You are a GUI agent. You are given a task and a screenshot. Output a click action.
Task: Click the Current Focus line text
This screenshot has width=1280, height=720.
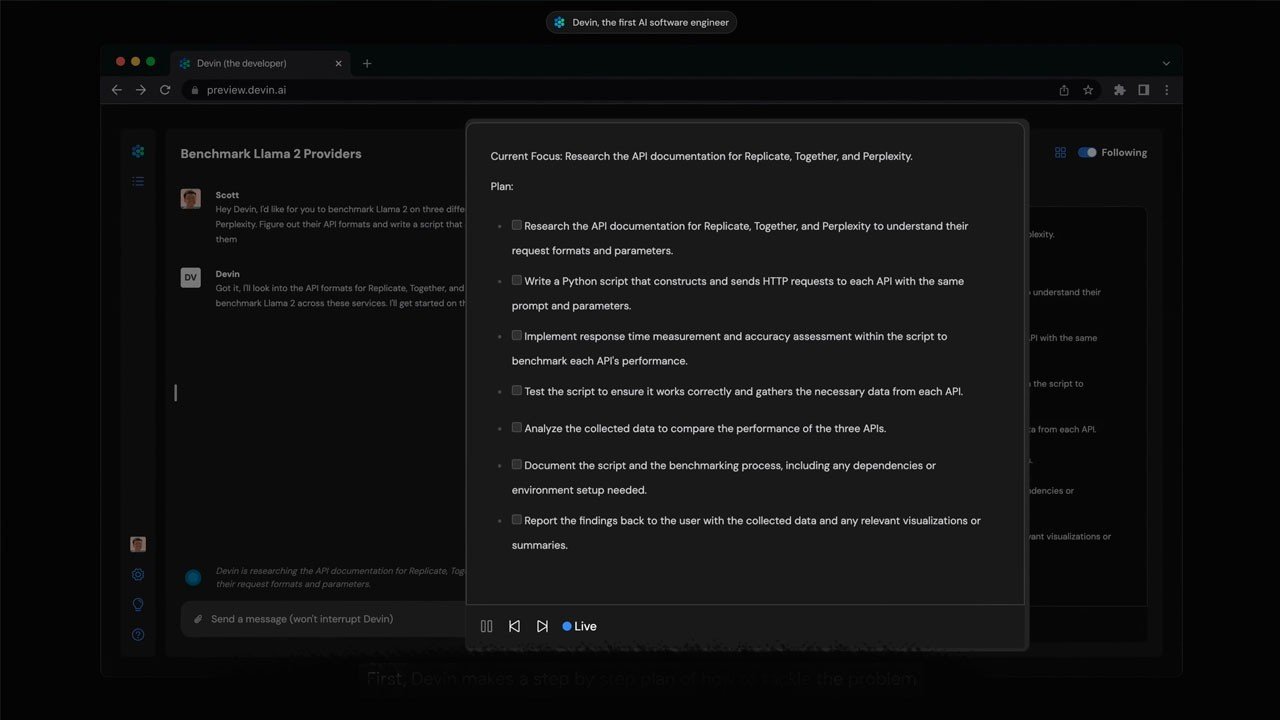click(701, 156)
